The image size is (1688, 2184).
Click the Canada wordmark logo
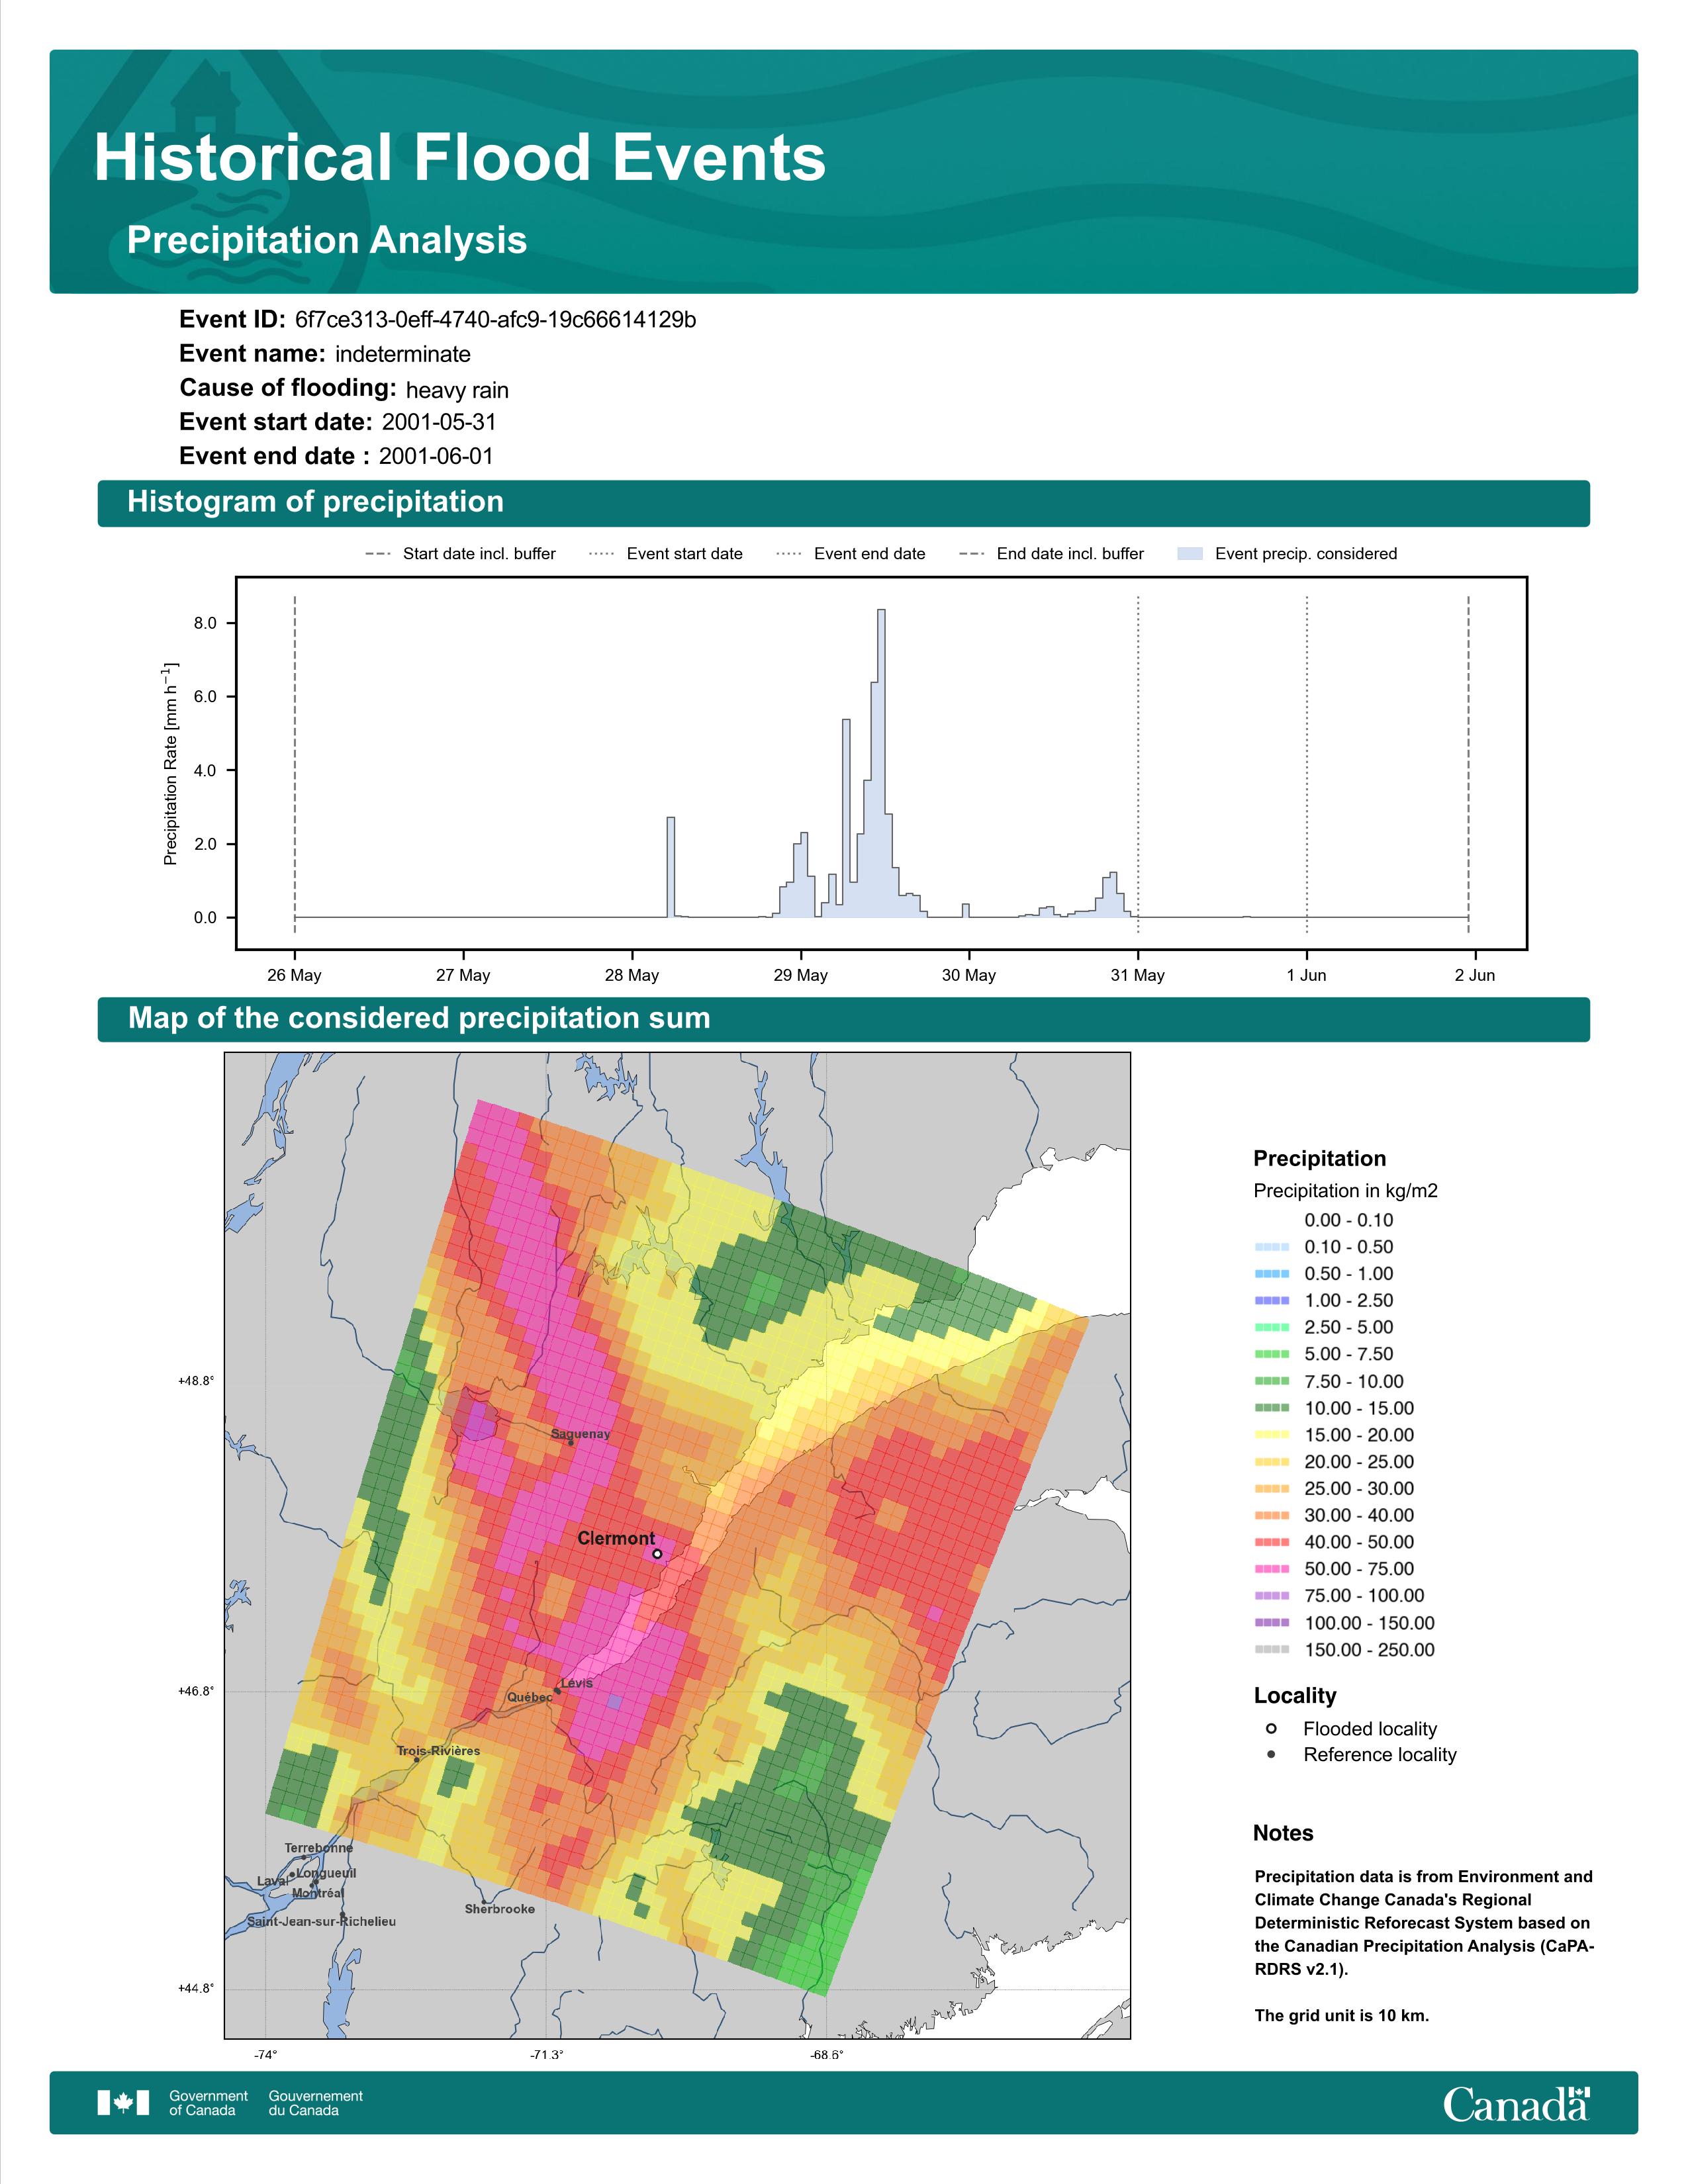(1516, 2103)
